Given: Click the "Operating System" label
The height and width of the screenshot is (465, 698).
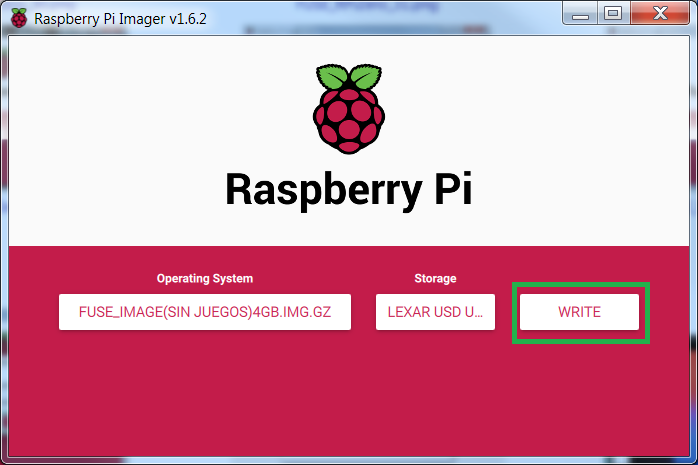Looking at the screenshot, I should pyautogui.click(x=205, y=279).
